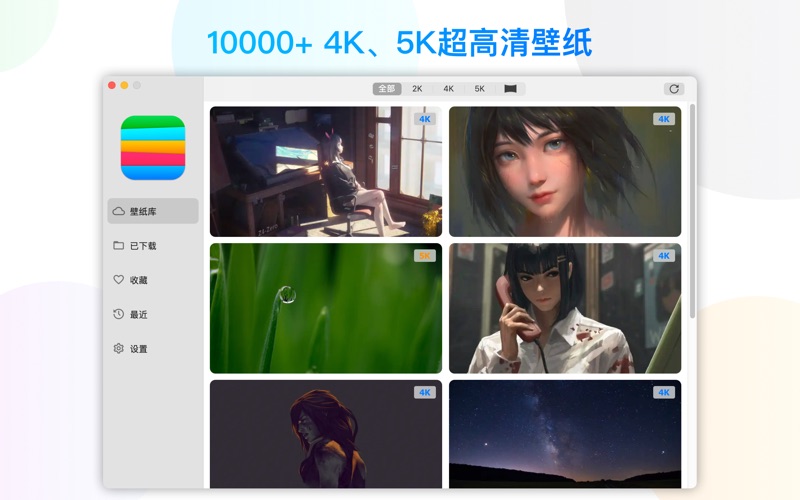Minimize the window with yellow button
The image size is (800, 500).
click(x=124, y=85)
